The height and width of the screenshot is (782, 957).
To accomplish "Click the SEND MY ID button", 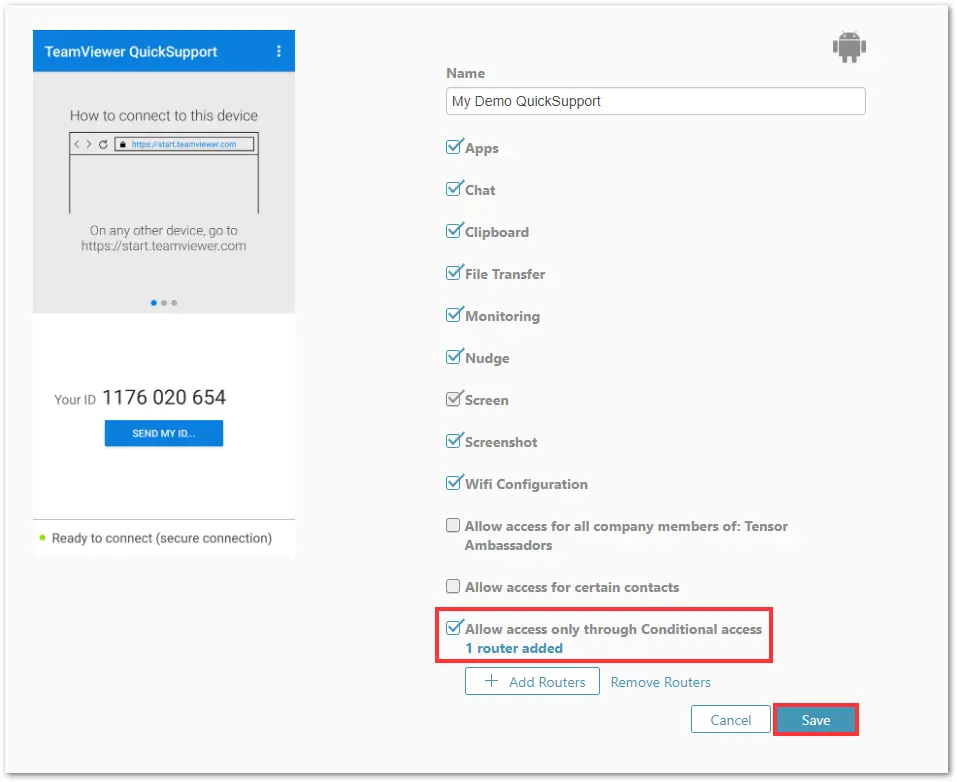I will (164, 433).
